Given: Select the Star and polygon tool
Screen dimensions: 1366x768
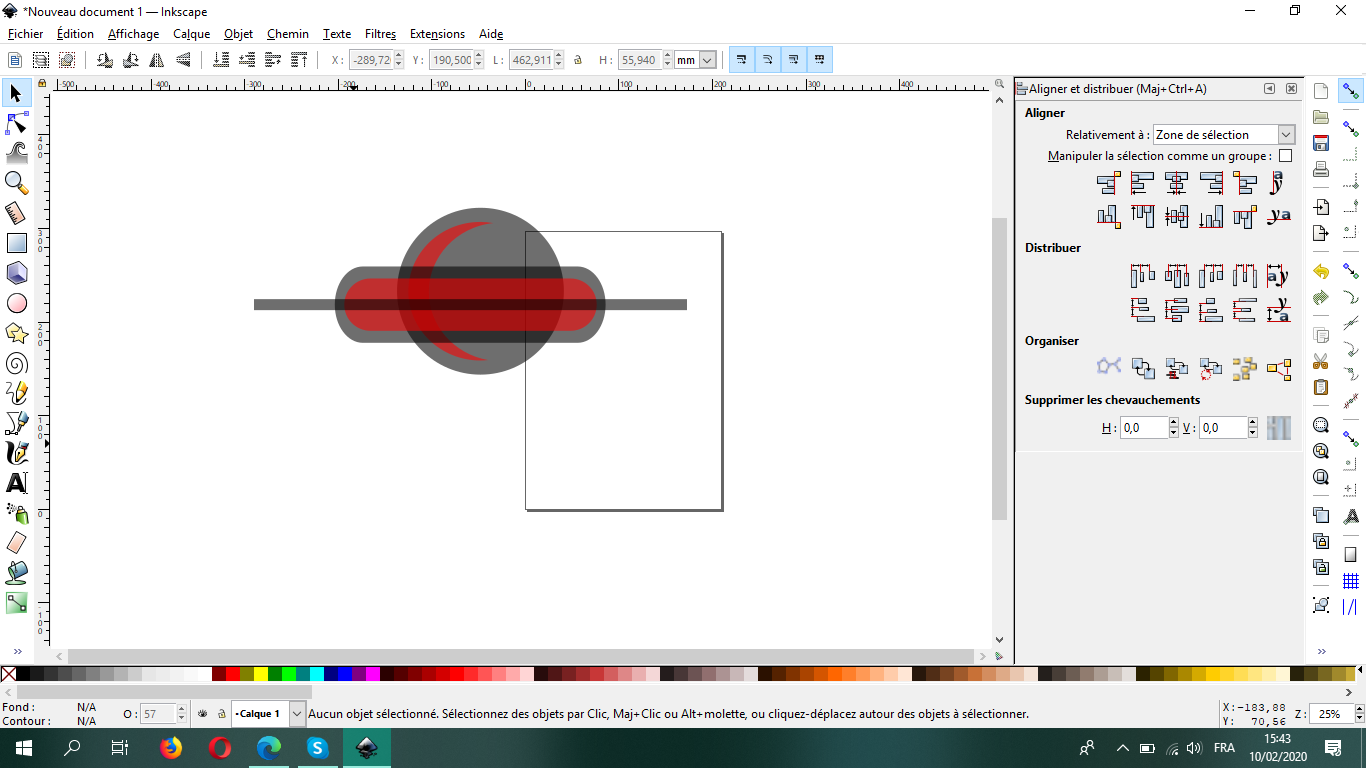Looking at the screenshot, I should pyautogui.click(x=16, y=333).
